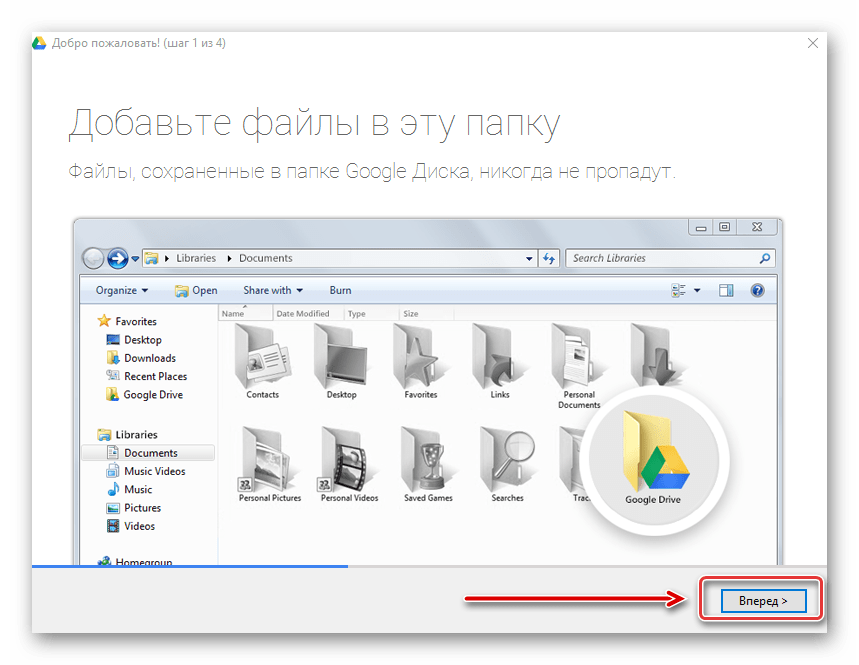The height and width of the screenshot is (665, 859).
Task: Click the change view icon
Action: (678, 290)
